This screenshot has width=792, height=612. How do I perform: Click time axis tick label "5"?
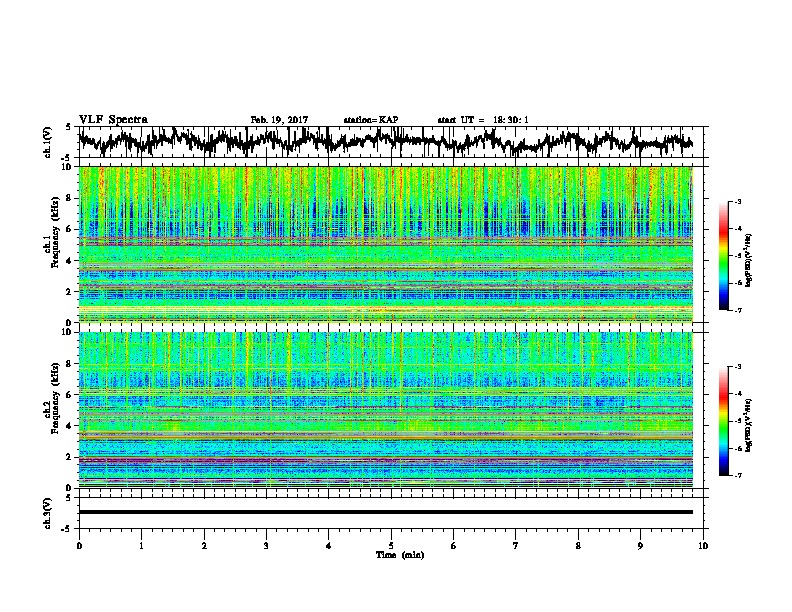pos(391,546)
